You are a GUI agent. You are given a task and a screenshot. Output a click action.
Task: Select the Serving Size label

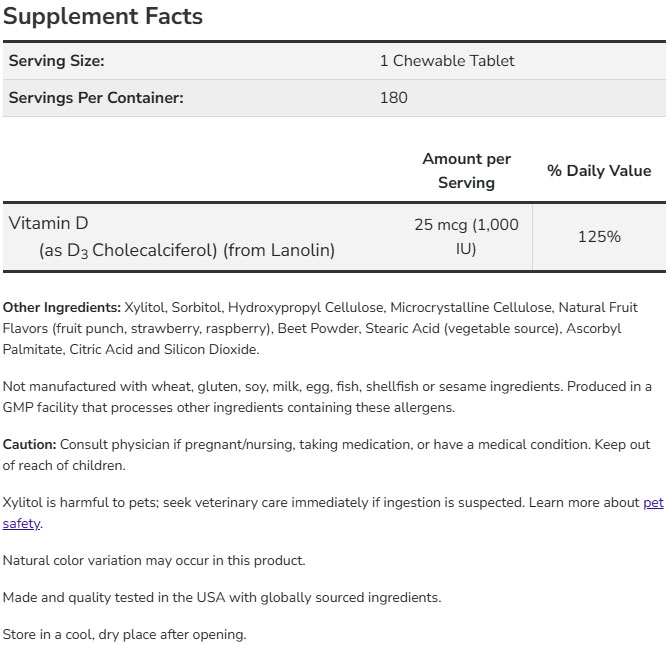(56, 61)
